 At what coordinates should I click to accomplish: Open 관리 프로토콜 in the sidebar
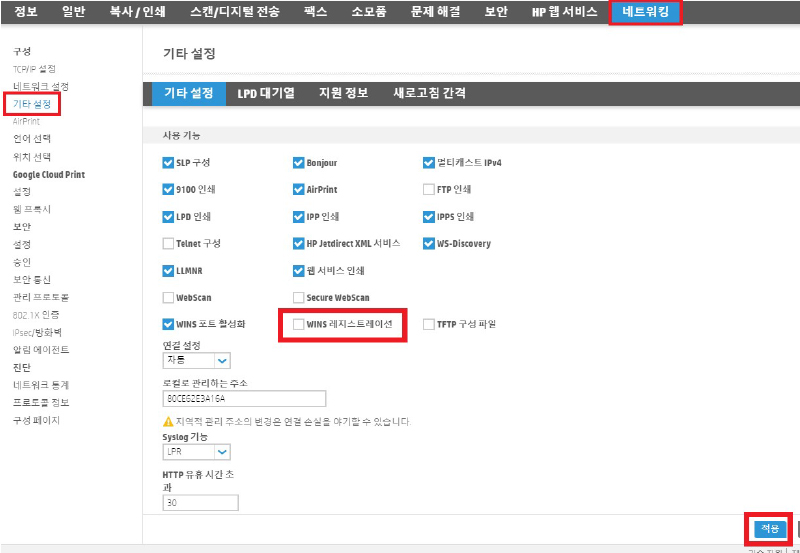pyautogui.click(x=41, y=297)
